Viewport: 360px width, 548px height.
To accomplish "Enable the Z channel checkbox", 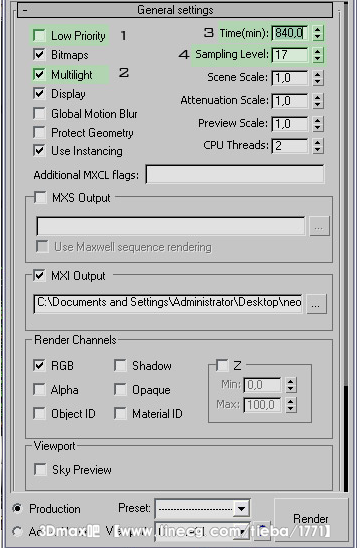I will click(222, 366).
